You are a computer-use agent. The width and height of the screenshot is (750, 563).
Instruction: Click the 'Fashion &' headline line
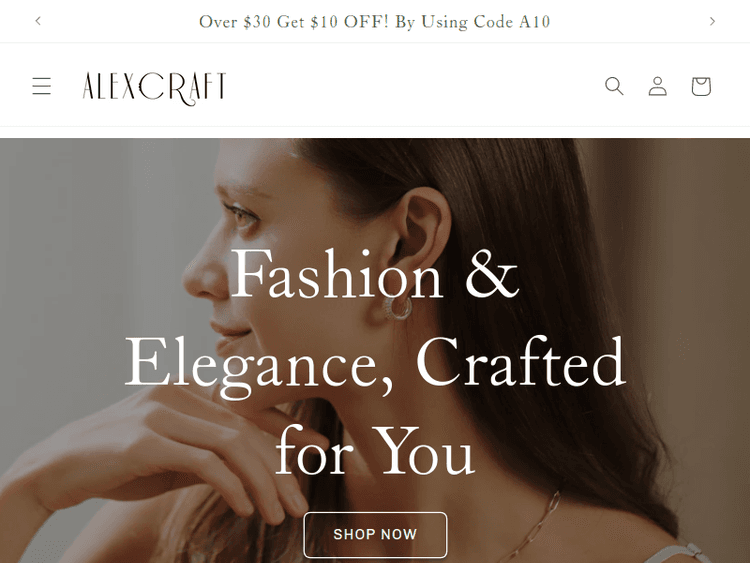375,275
